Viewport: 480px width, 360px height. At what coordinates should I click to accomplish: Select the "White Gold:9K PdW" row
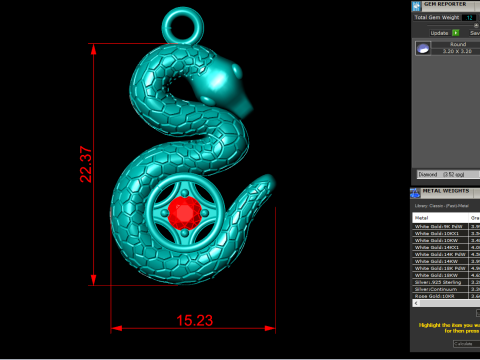point(446,226)
